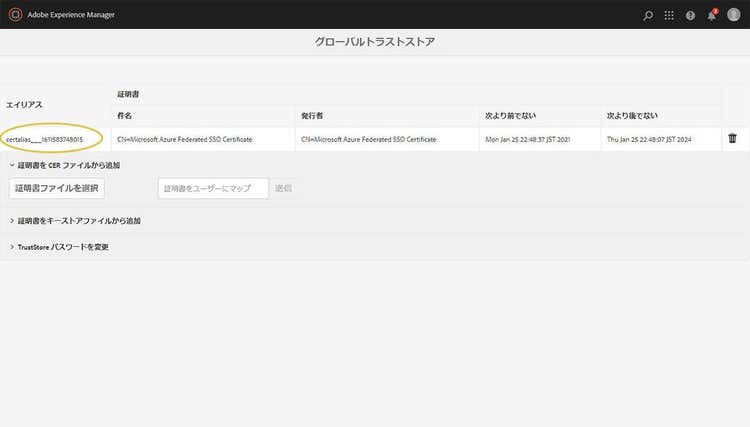The height and width of the screenshot is (427, 750).
Task: Open the help question mark icon
Action: [x=690, y=15]
